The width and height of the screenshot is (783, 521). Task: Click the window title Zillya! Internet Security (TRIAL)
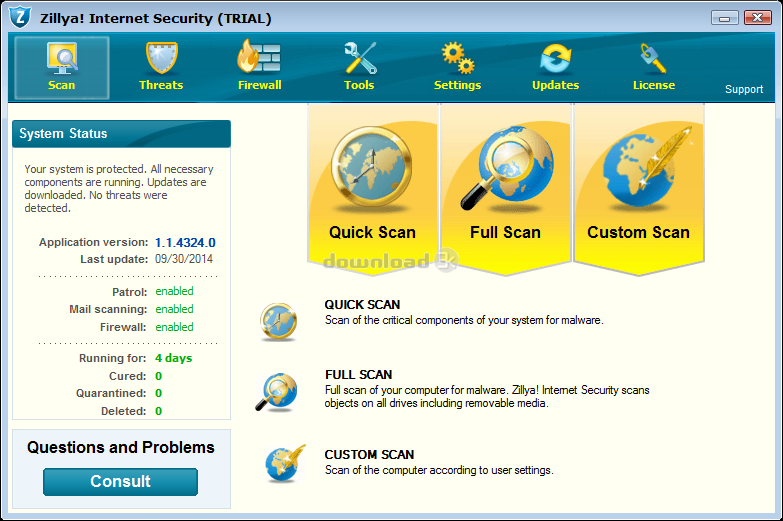pos(155,18)
